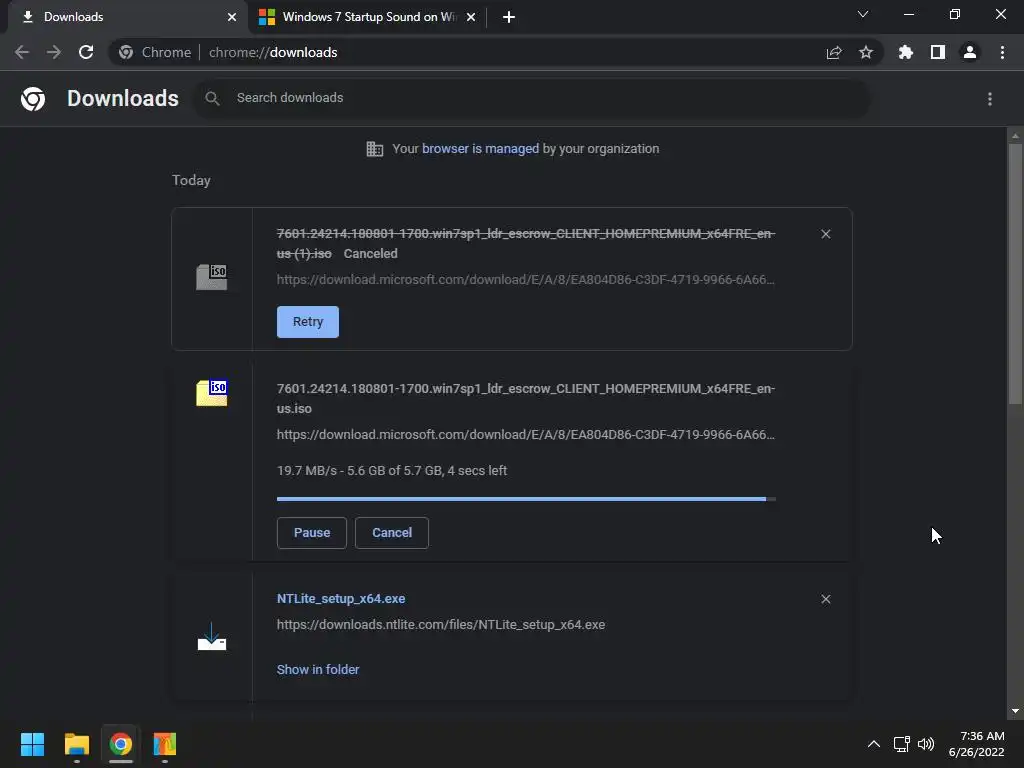This screenshot has height=768, width=1024.
Task: Click the scrollbar down arrow
Action: [x=1015, y=711]
